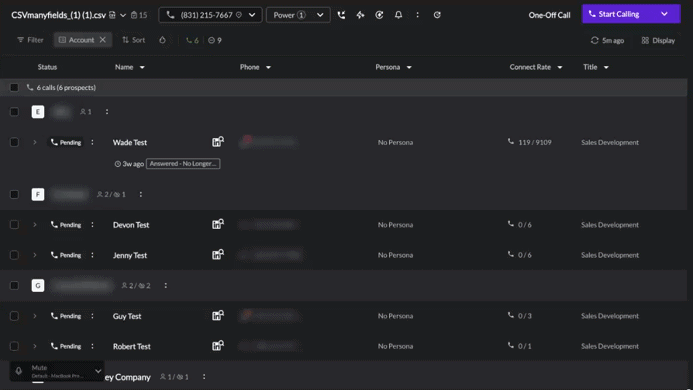
Task: Click the phone settings call icon in toolbar
Action: pos(341,15)
